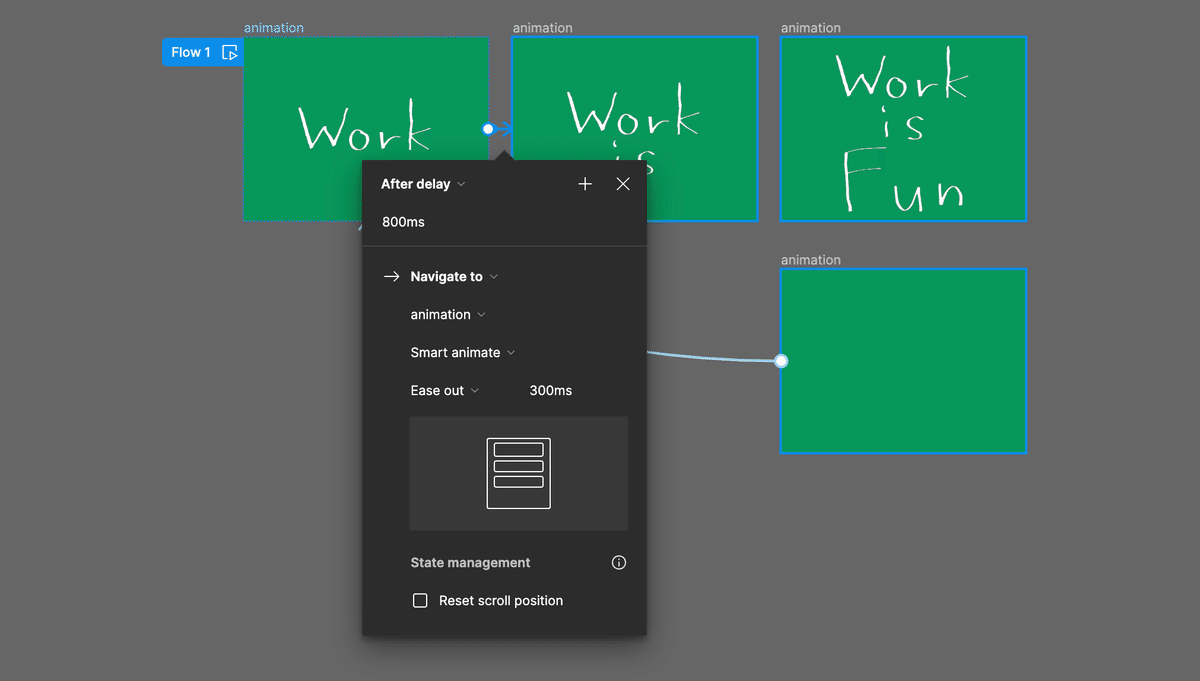This screenshot has width=1200, height=681.
Task: Open the Navigate to action dropdown
Action: 454,277
